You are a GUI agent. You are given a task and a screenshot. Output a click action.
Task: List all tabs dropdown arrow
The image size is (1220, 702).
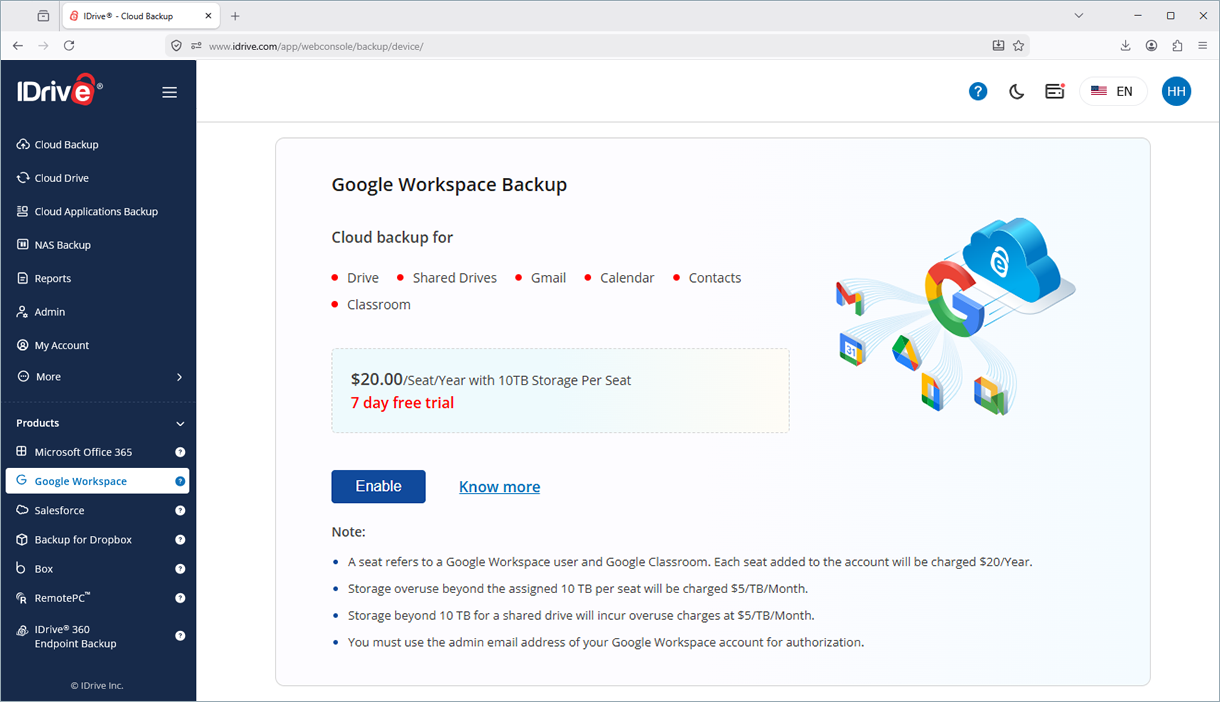(1079, 16)
